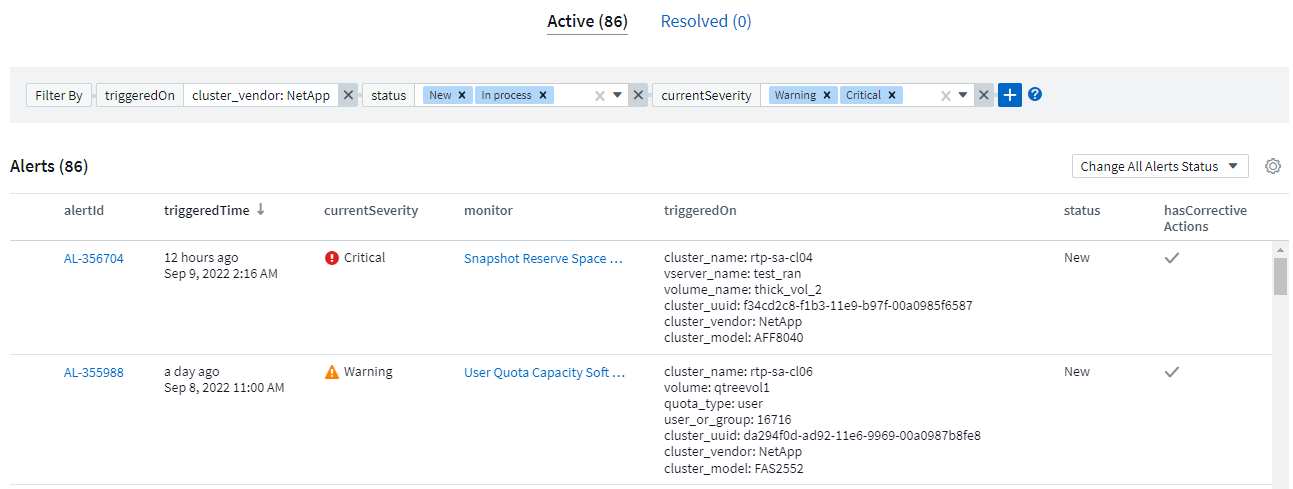Remove the 'Warning' severity tag
Viewport: 1293px width, 489px height.
point(827,95)
